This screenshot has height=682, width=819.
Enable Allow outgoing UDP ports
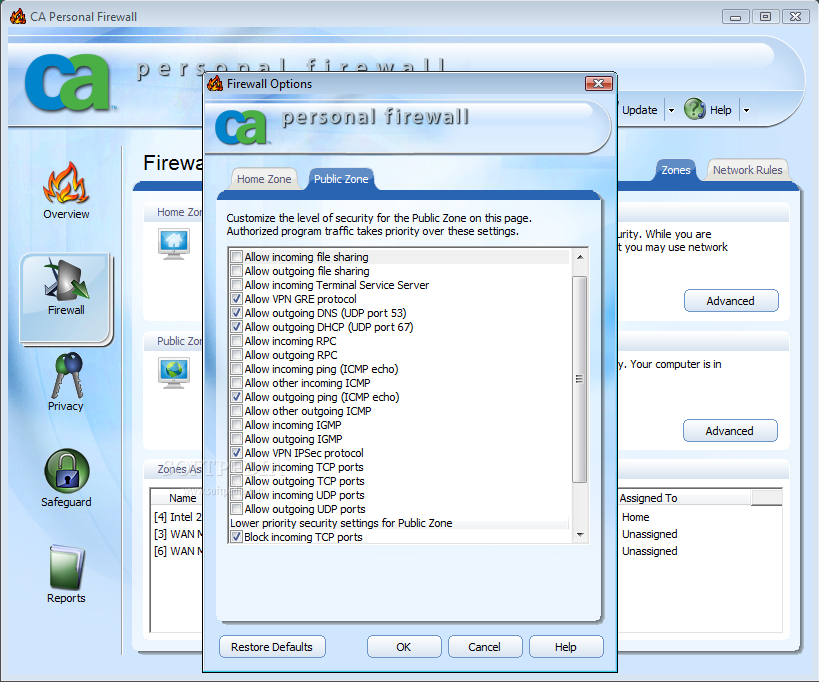(237, 509)
